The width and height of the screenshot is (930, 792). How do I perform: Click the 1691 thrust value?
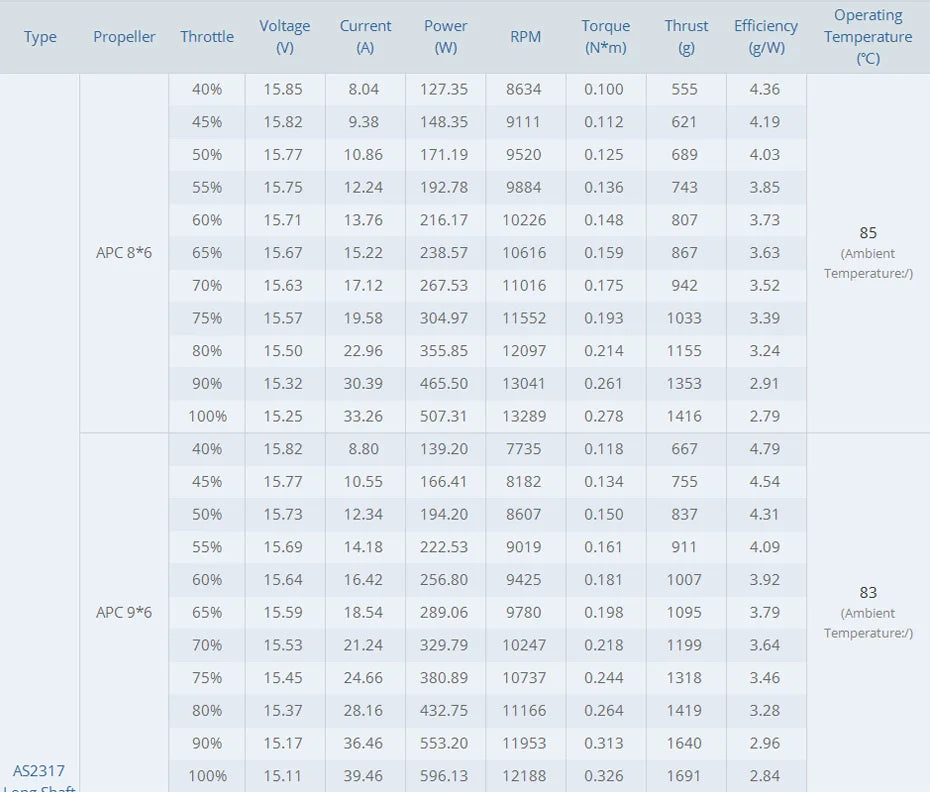684,776
